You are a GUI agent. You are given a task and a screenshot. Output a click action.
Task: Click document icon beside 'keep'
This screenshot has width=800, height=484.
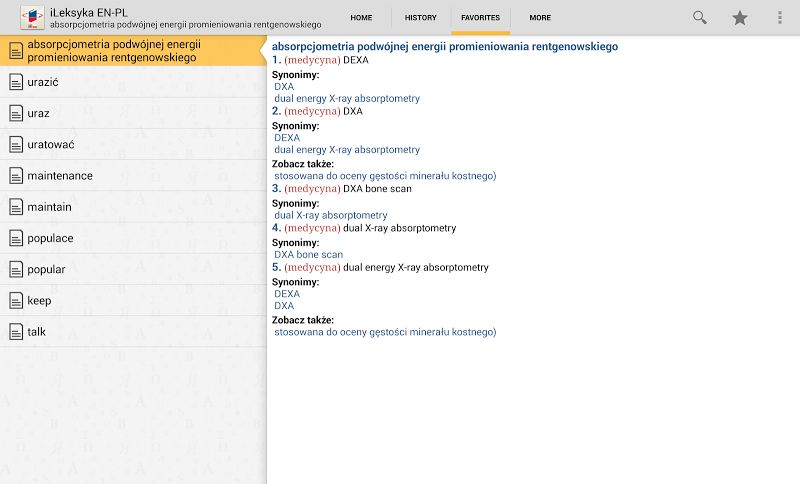(x=15, y=301)
